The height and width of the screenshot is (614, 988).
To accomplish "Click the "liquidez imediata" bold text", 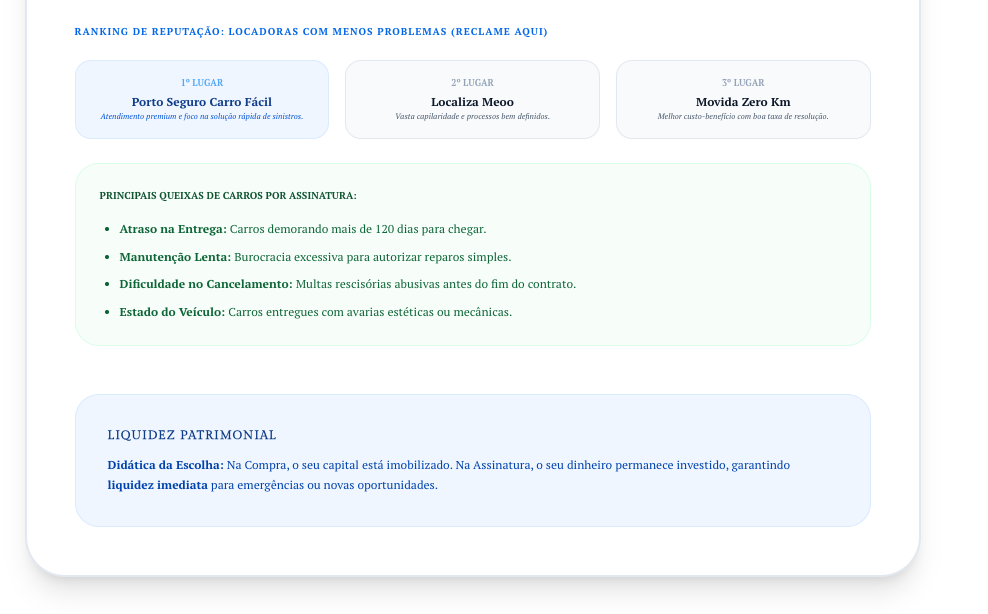I will coord(158,485).
